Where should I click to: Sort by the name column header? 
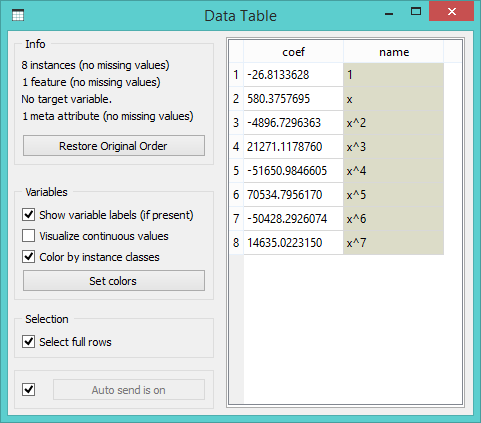pos(393,52)
